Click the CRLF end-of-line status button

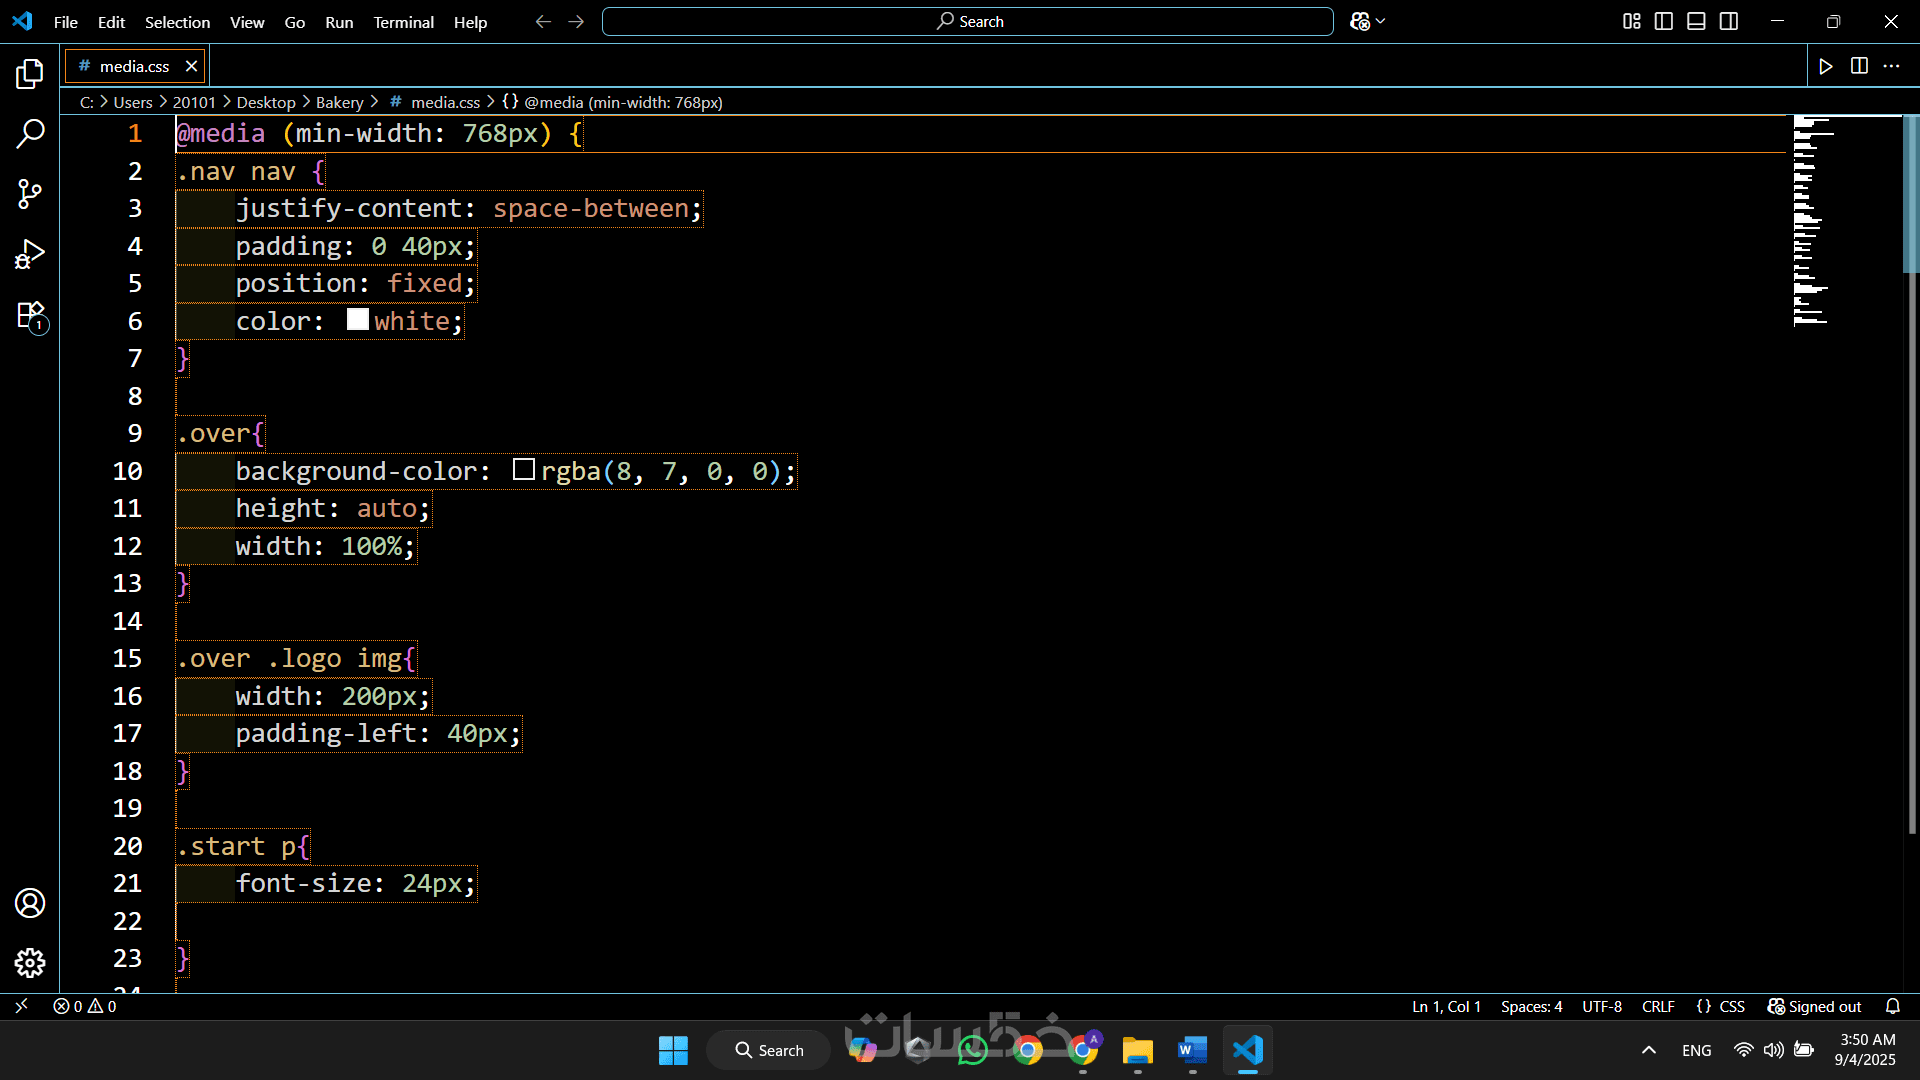(x=1658, y=1006)
